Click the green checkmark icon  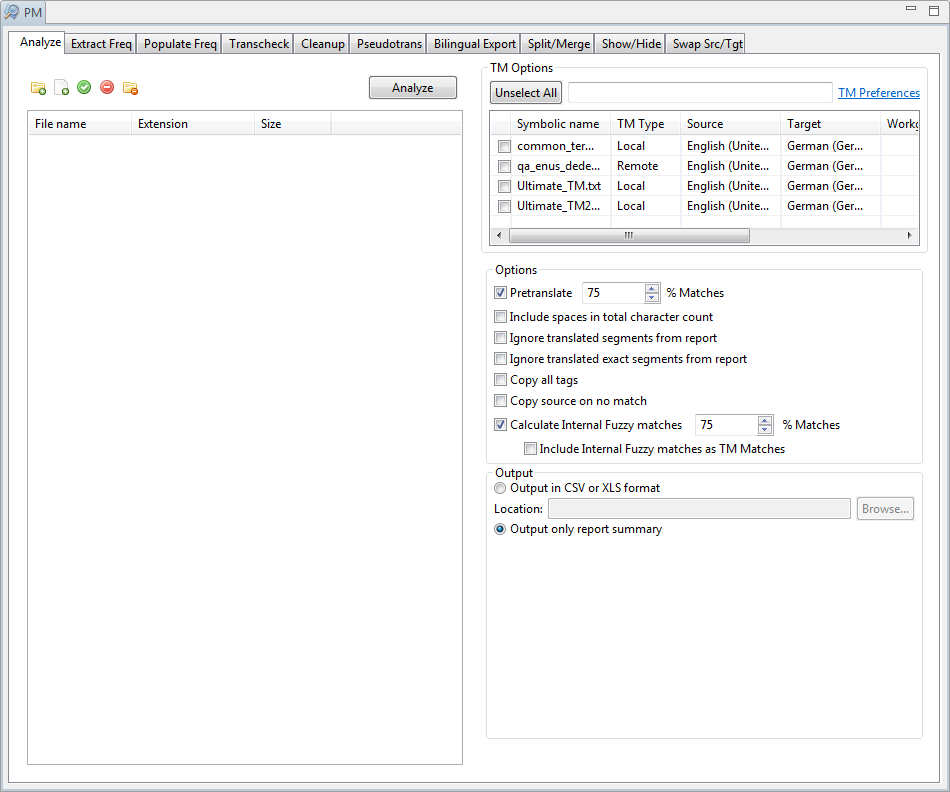coord(84,88)
